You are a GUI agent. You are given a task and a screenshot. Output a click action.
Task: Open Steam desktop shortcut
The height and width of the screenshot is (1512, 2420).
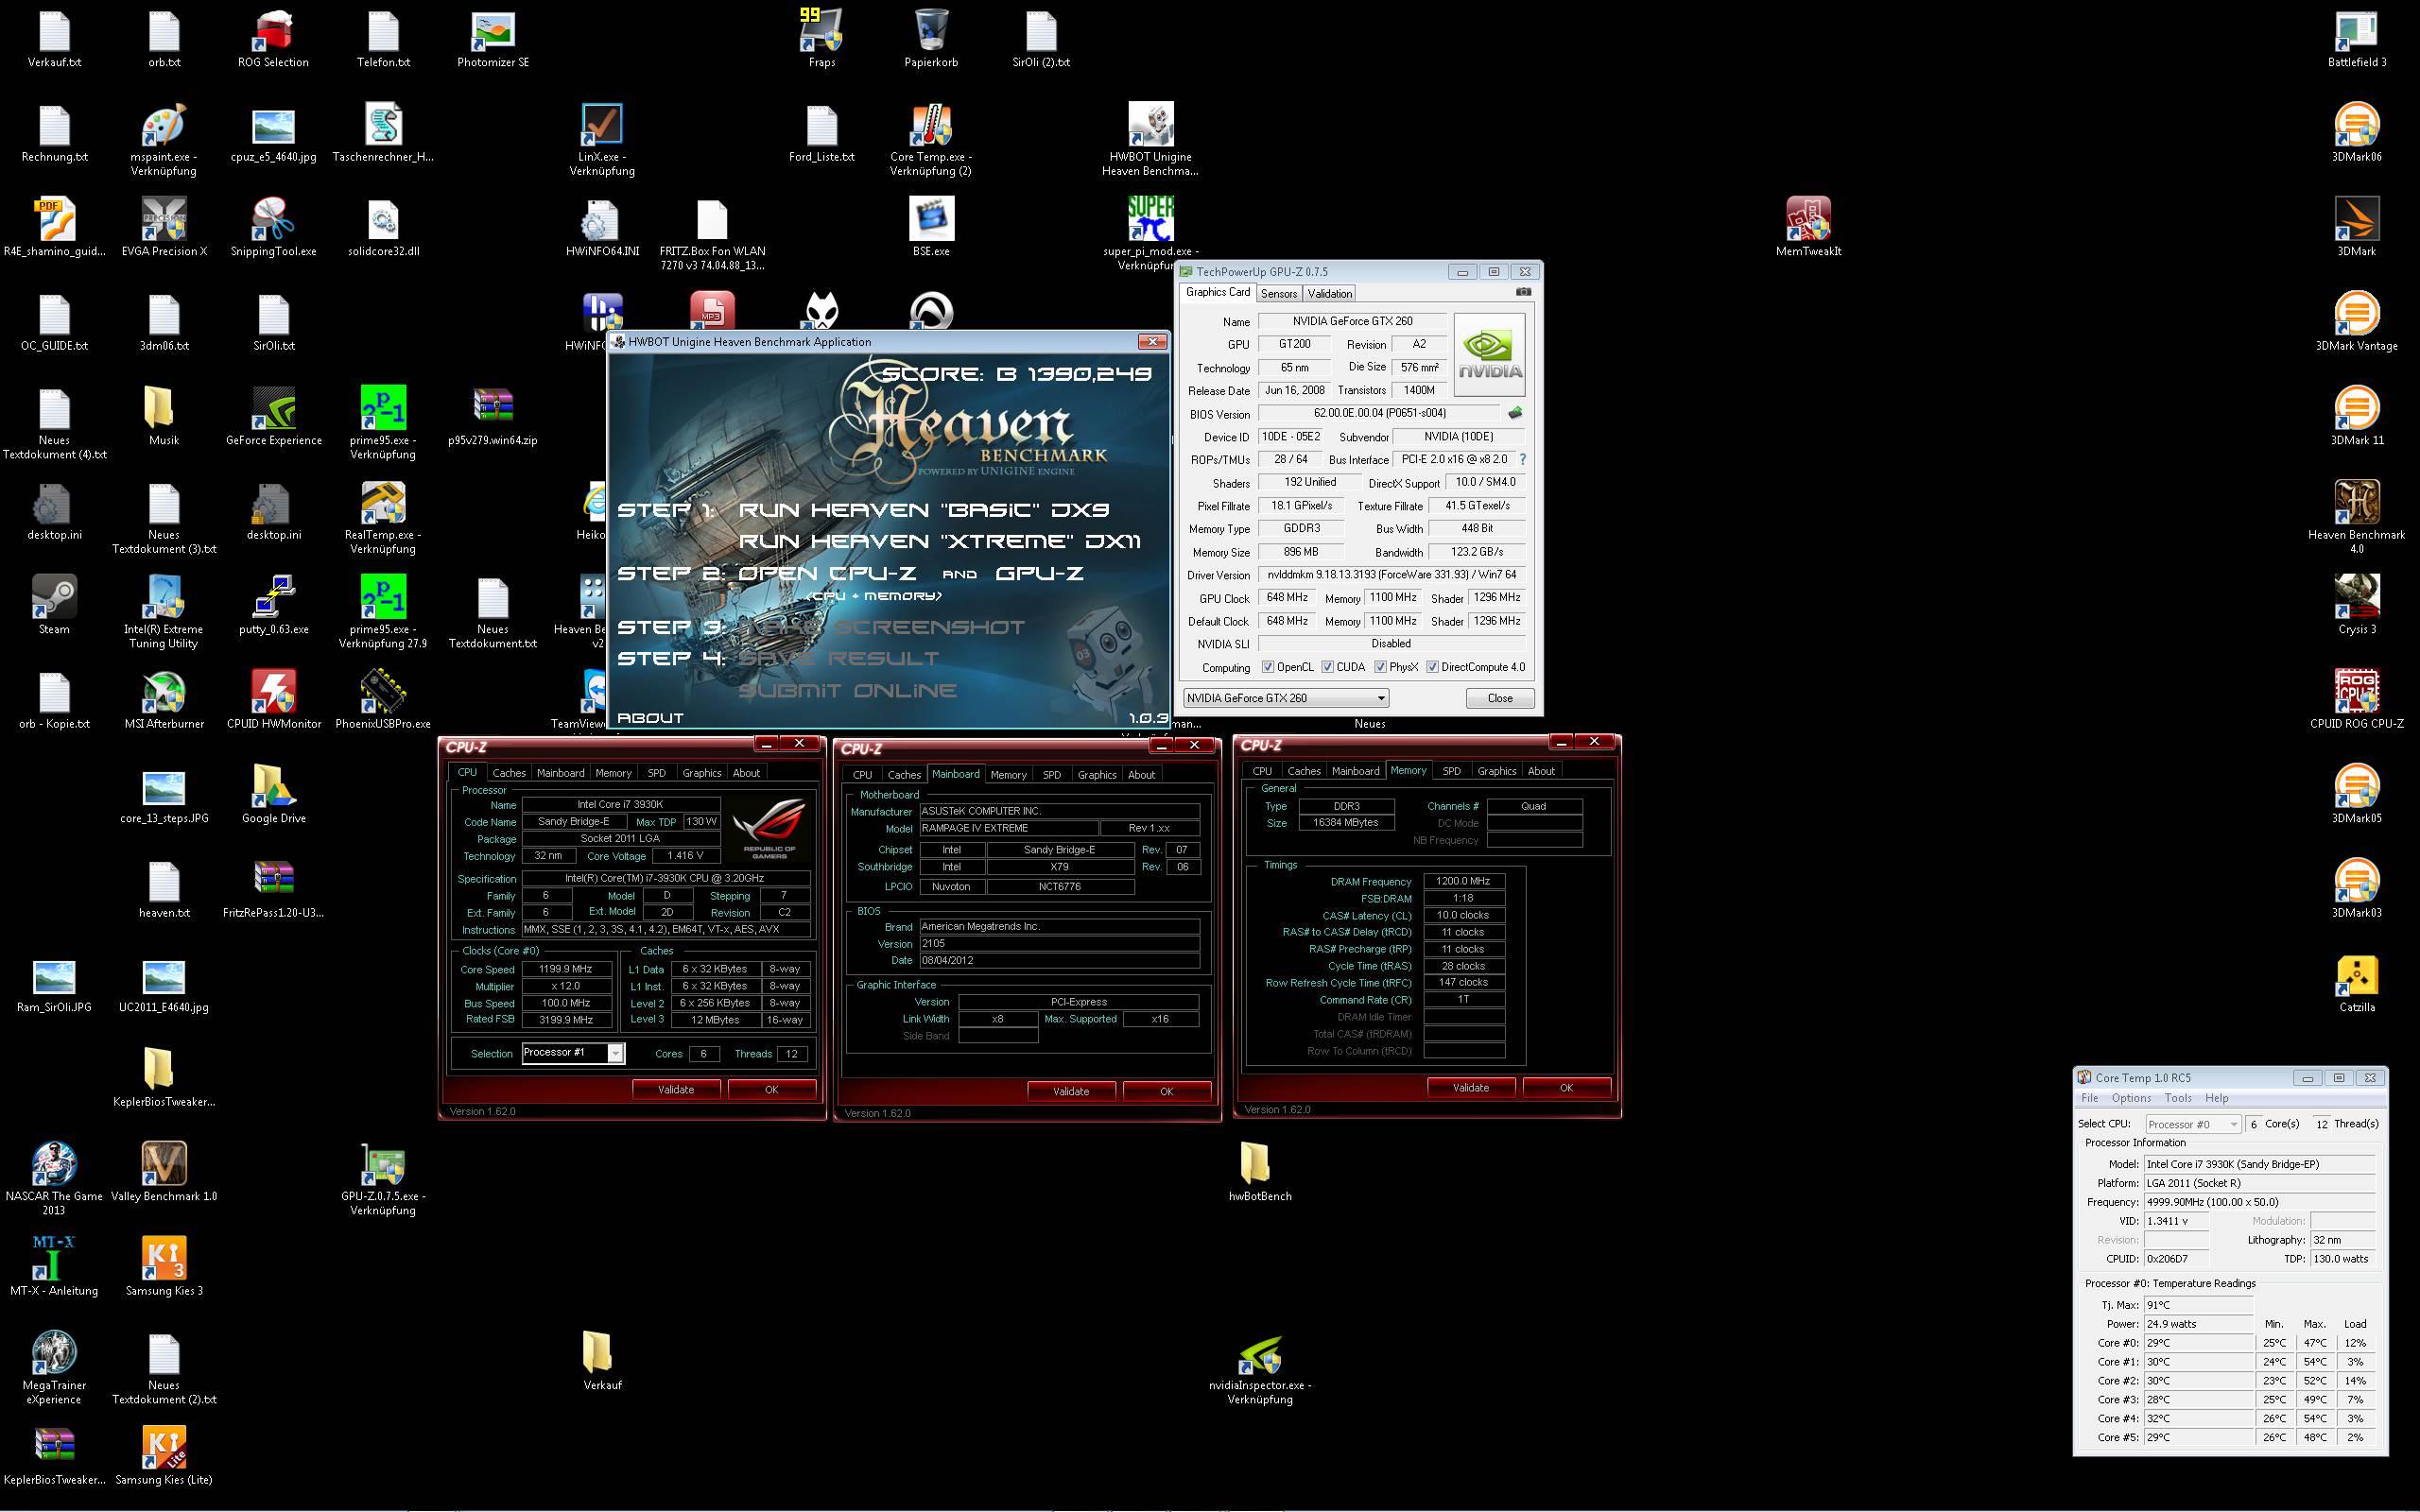[54, 605]
